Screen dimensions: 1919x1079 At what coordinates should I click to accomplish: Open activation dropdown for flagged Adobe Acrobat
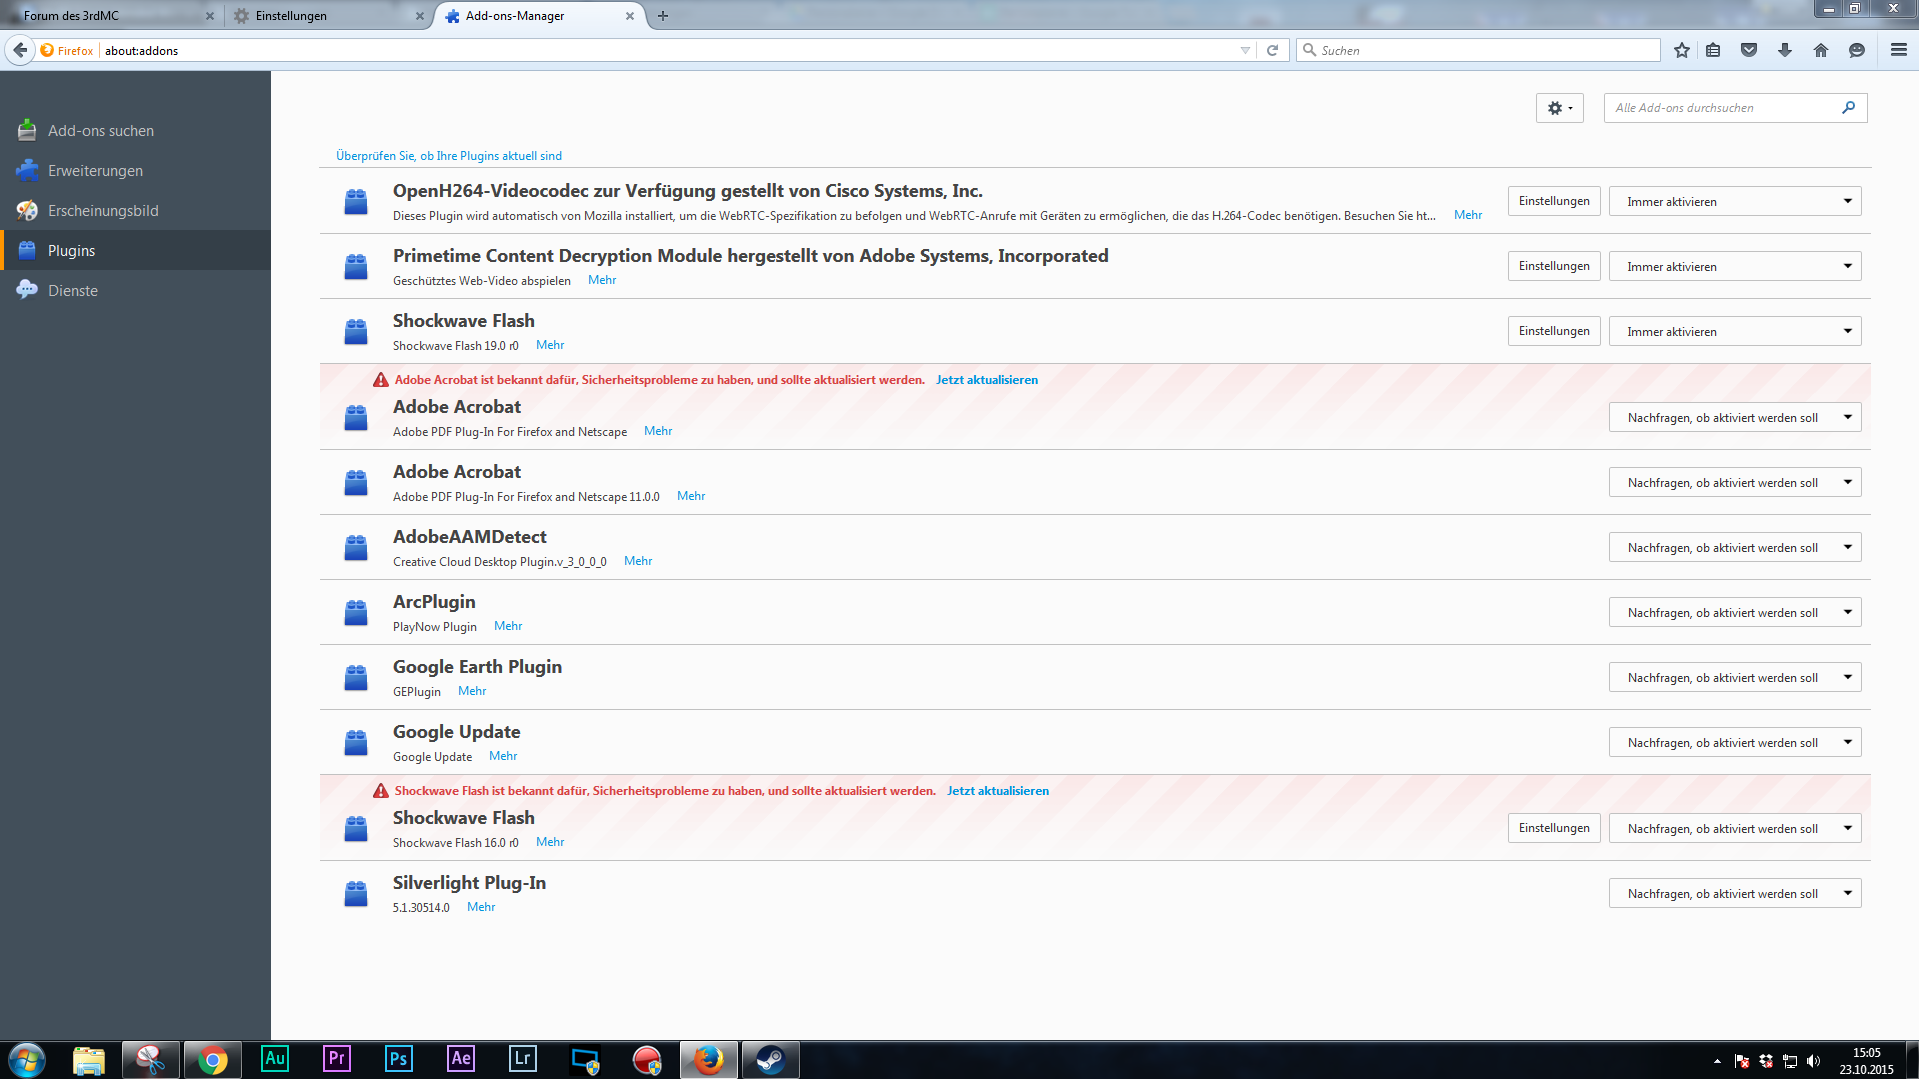coord(1735,417)
